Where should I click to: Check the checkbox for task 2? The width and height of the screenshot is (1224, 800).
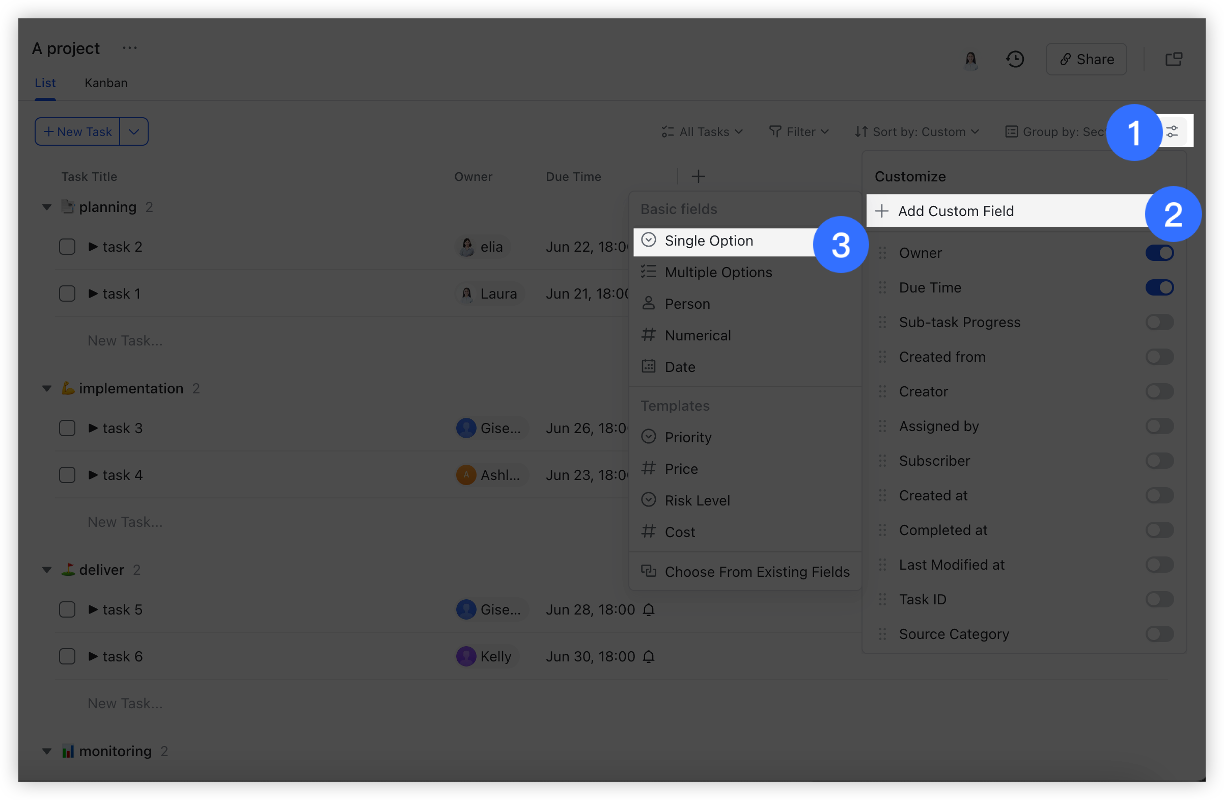click(67, 247)
